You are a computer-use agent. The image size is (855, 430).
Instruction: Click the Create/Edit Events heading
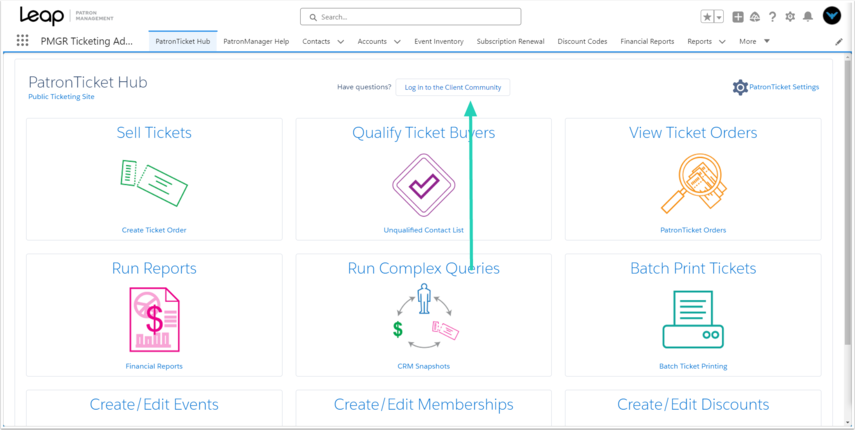tap(154, 404)
